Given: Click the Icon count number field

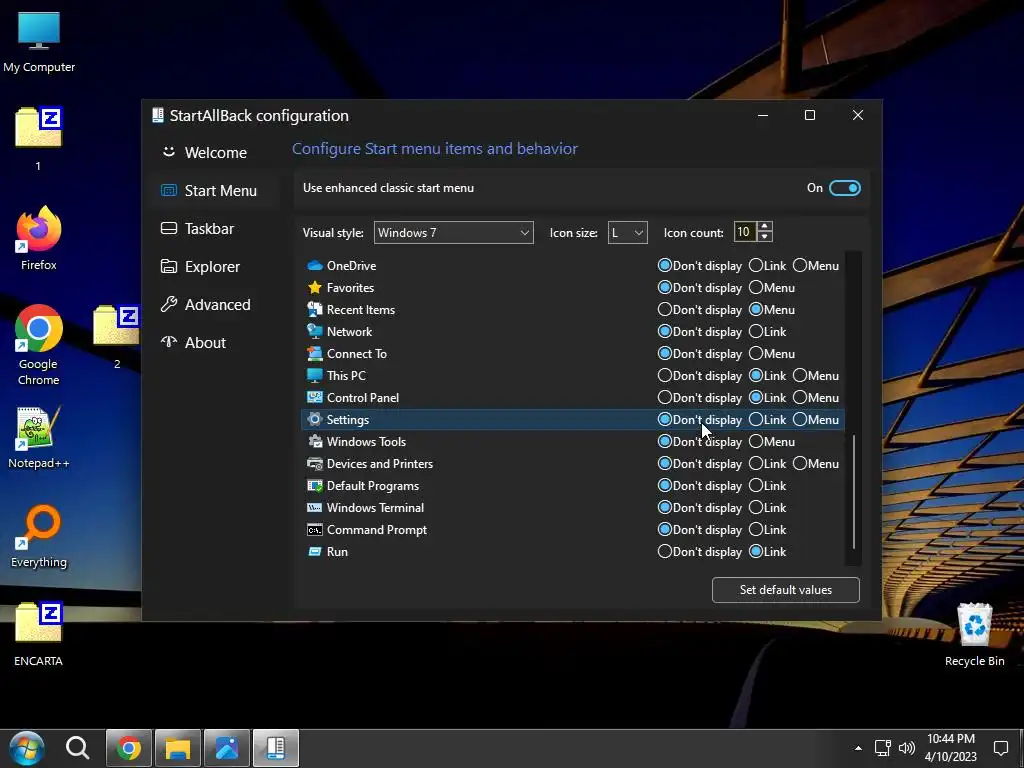Looking at the screenshot, I should click(x=744, y=232).
